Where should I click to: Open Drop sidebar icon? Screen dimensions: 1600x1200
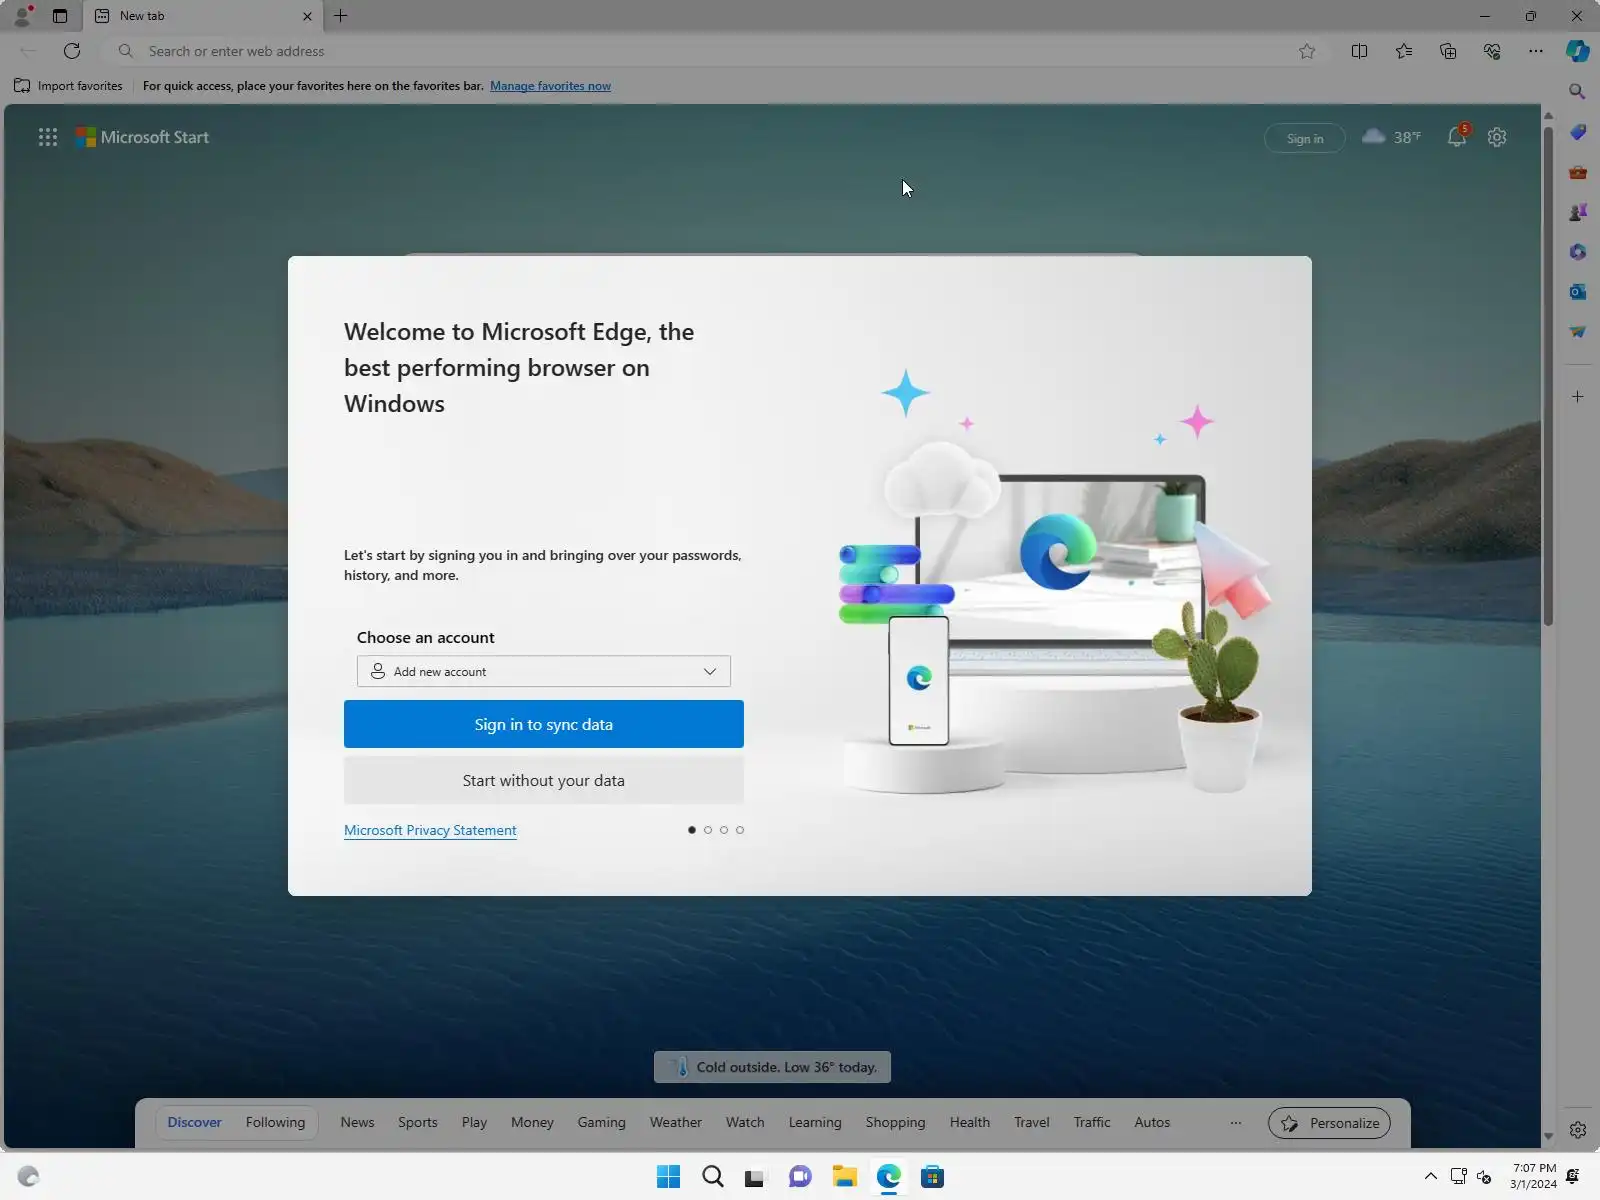tap(1578, 332)
